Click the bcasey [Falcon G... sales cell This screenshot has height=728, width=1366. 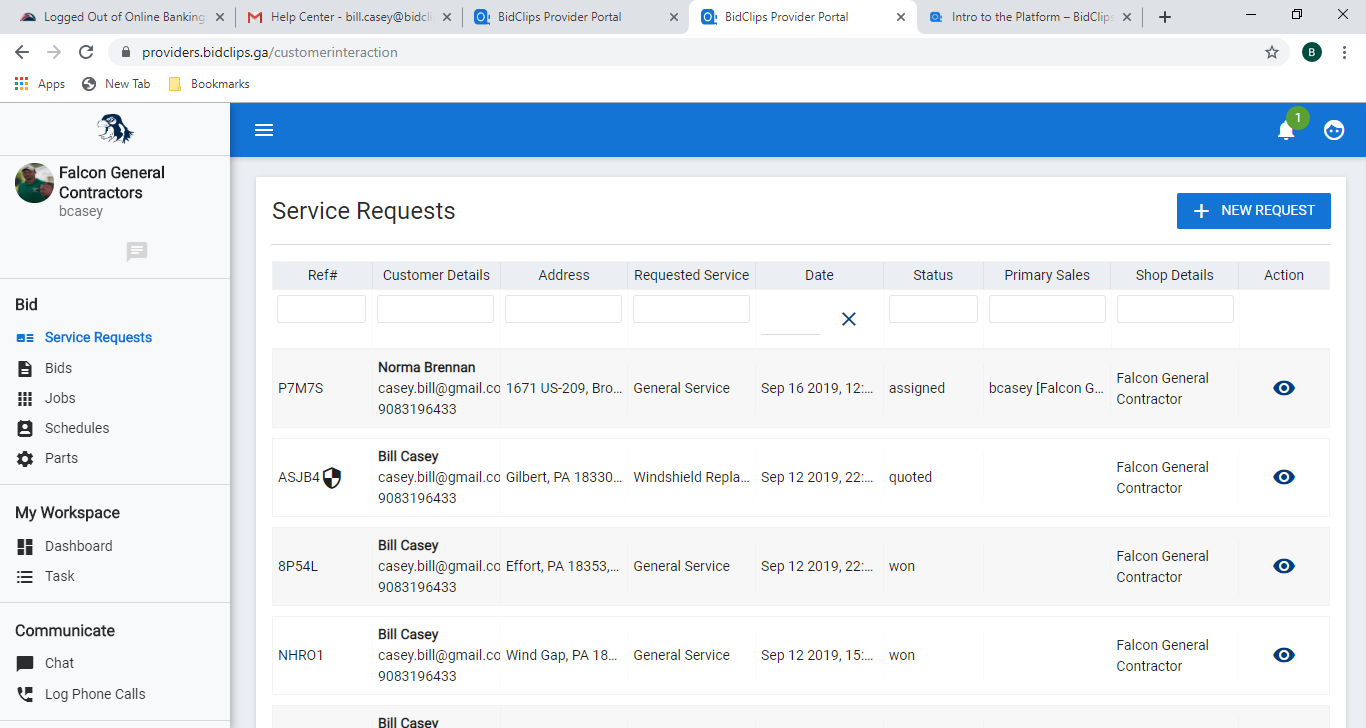point(1047,388)
